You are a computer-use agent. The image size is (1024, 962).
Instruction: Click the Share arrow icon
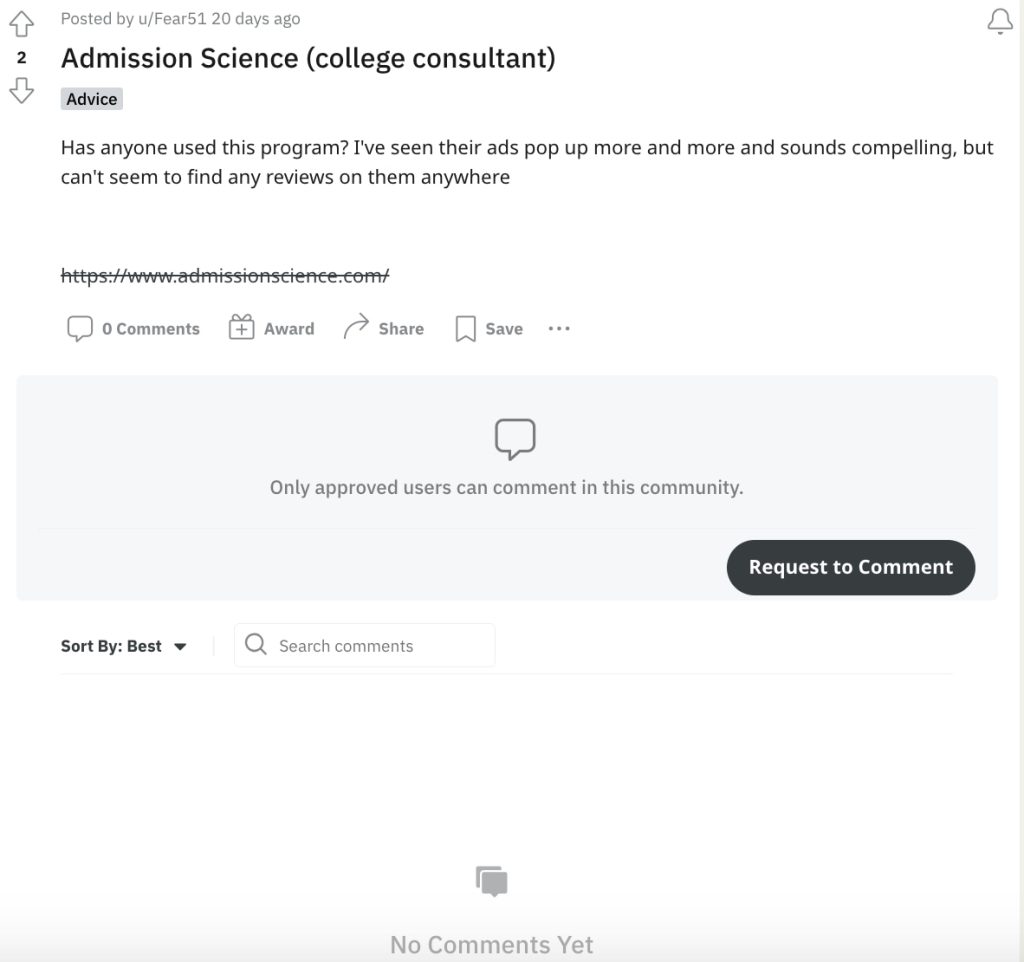point(357,326)
